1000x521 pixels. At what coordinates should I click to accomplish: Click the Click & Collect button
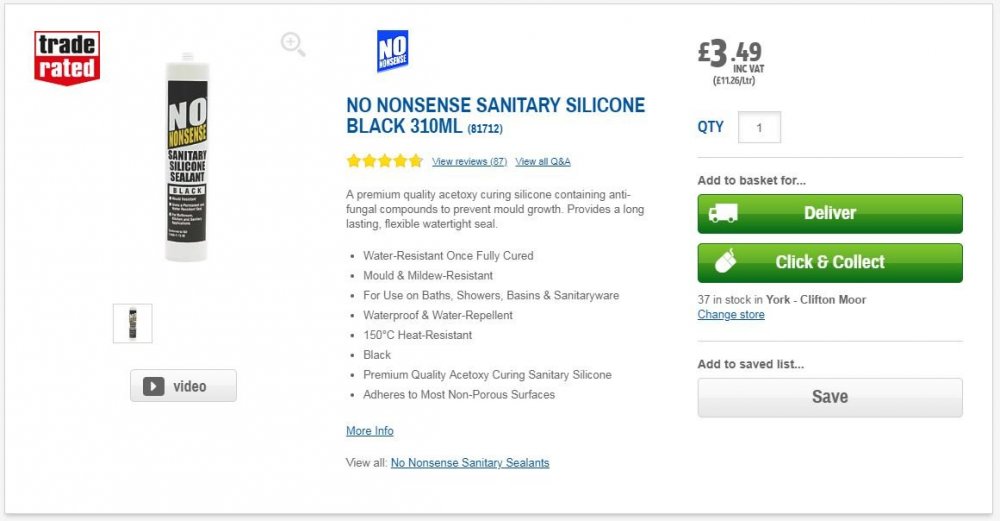coord(830,263)
